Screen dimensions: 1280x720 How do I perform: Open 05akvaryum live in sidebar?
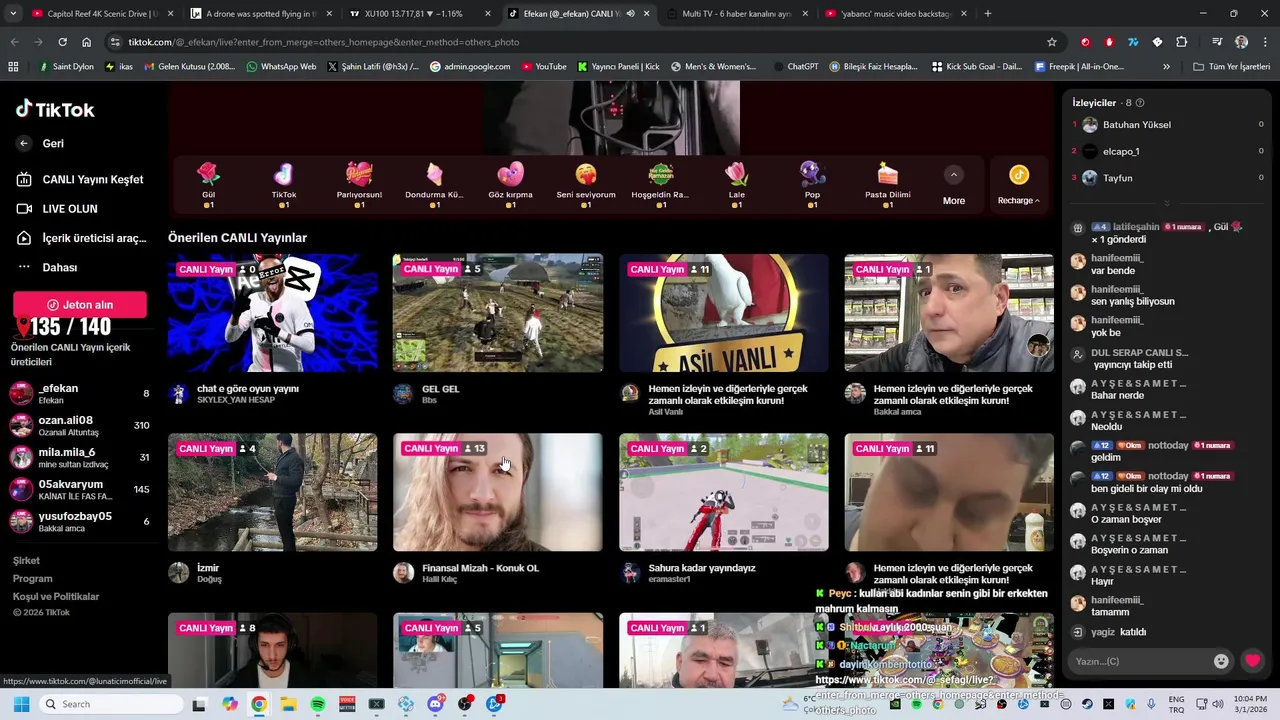click(80, 489)
